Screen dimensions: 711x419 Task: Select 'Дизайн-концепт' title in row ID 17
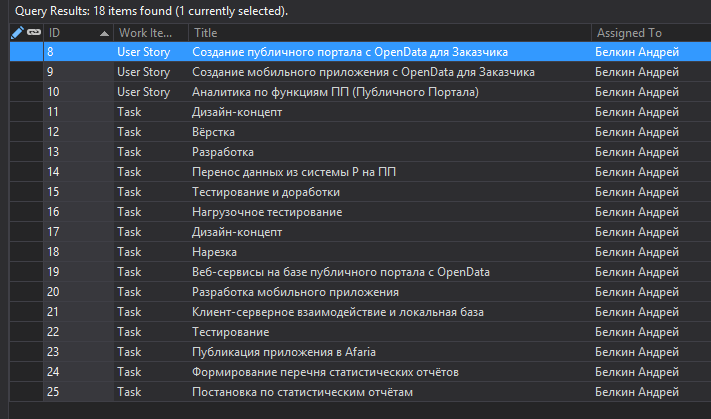pyautogui.click(x=237, y=232)
